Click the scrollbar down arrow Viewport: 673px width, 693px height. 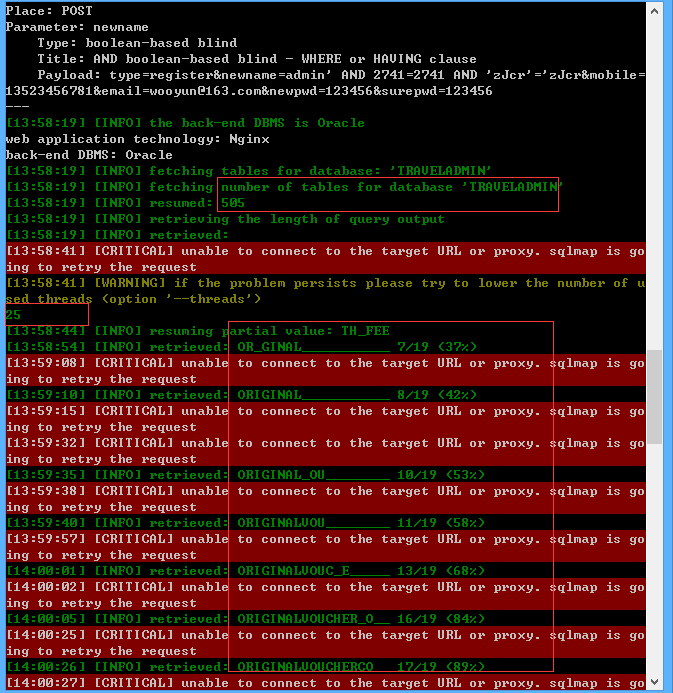[654, 682]
